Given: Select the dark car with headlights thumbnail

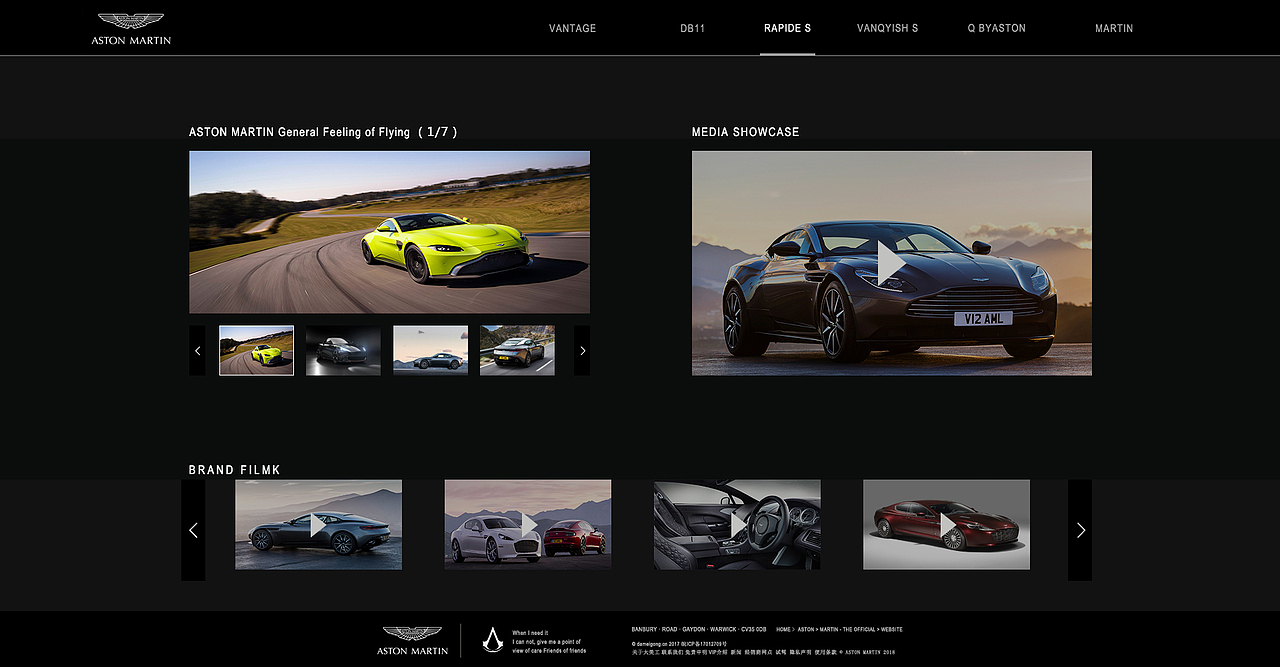Looking at the screenshot, I should click(x=343, y=351).
